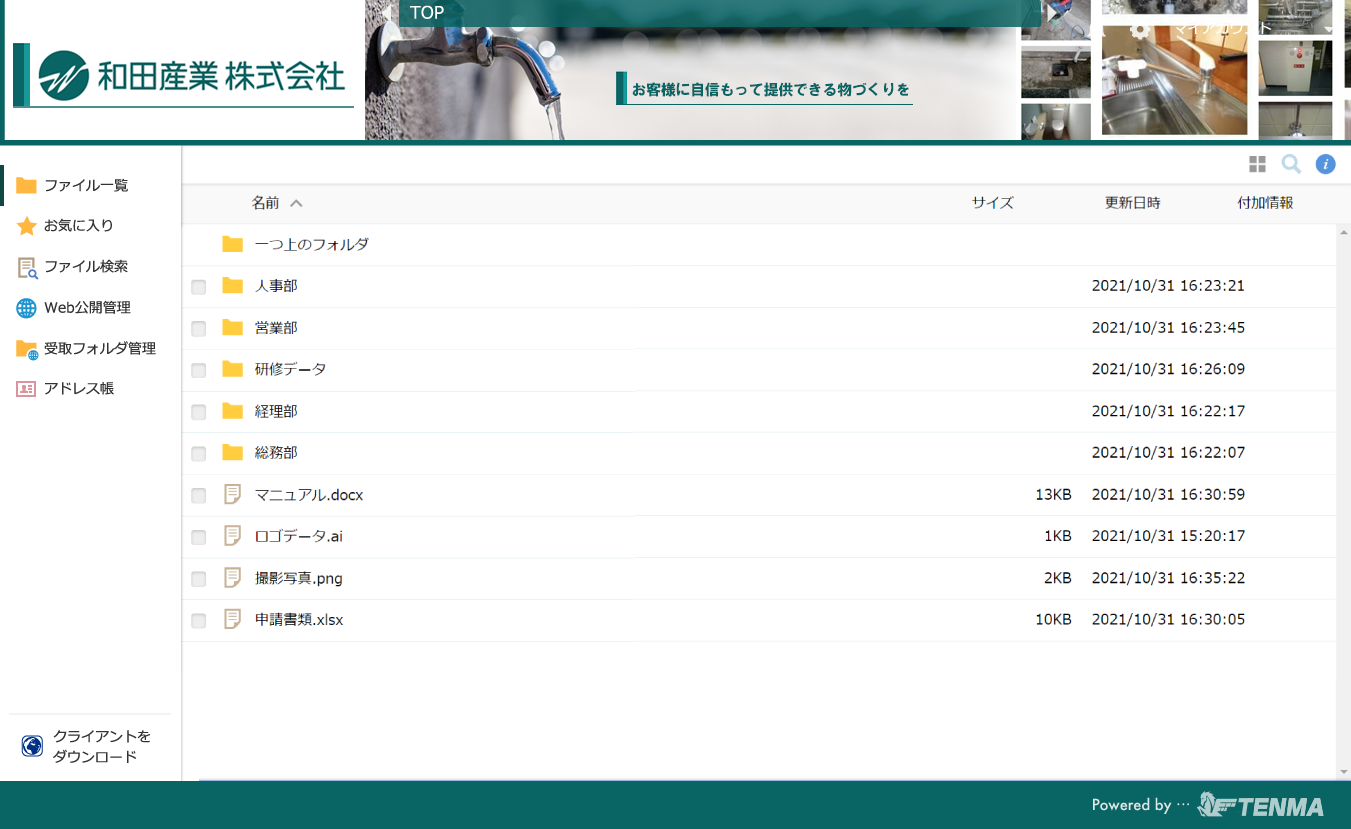1351x829 pixels.
Task: Toggle name sort order arrow
Action: click(x=296, y=203)
